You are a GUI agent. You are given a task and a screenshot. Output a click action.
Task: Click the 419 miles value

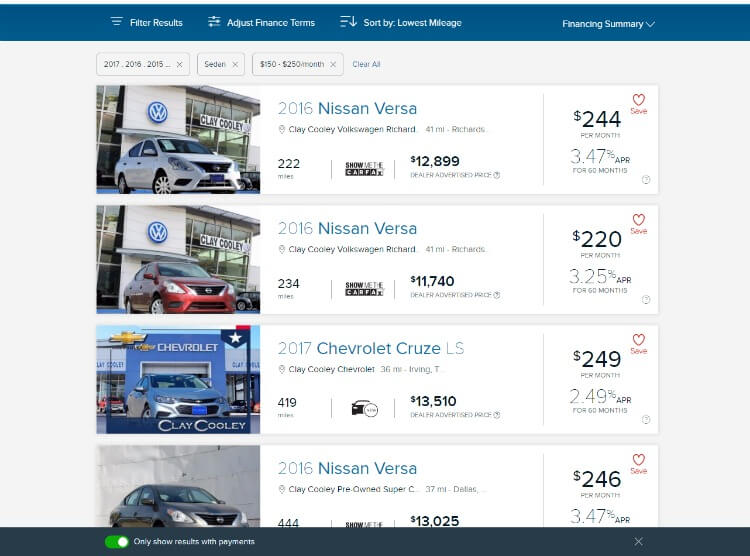point(287,403)
